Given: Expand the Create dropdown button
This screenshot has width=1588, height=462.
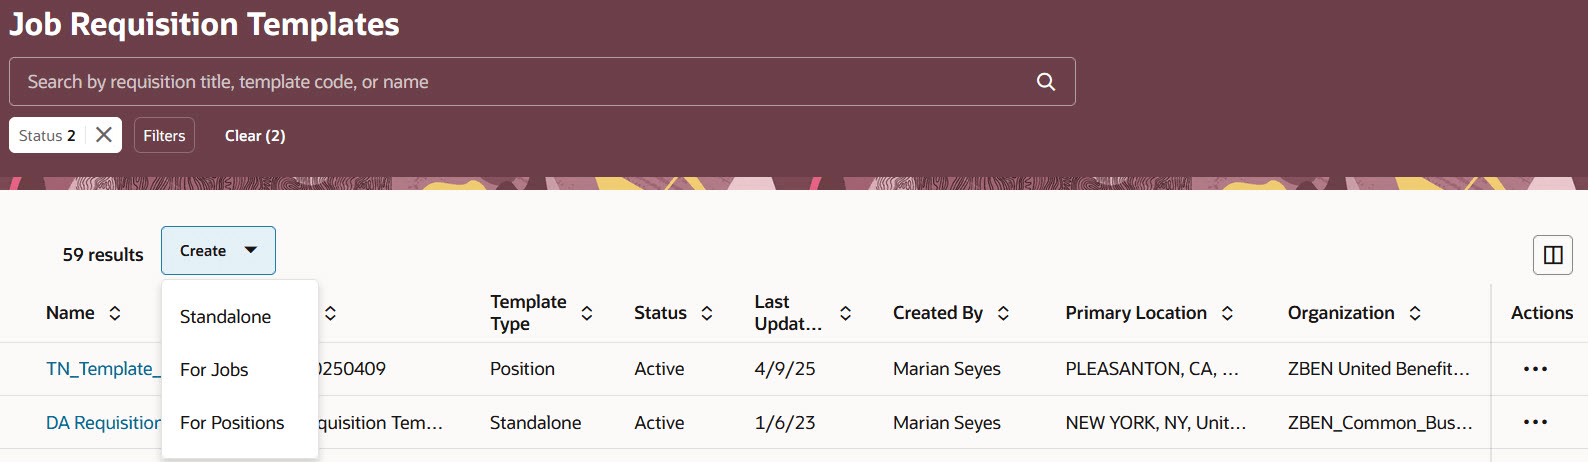Looking at the screenshot, I should tap(218, 251).
